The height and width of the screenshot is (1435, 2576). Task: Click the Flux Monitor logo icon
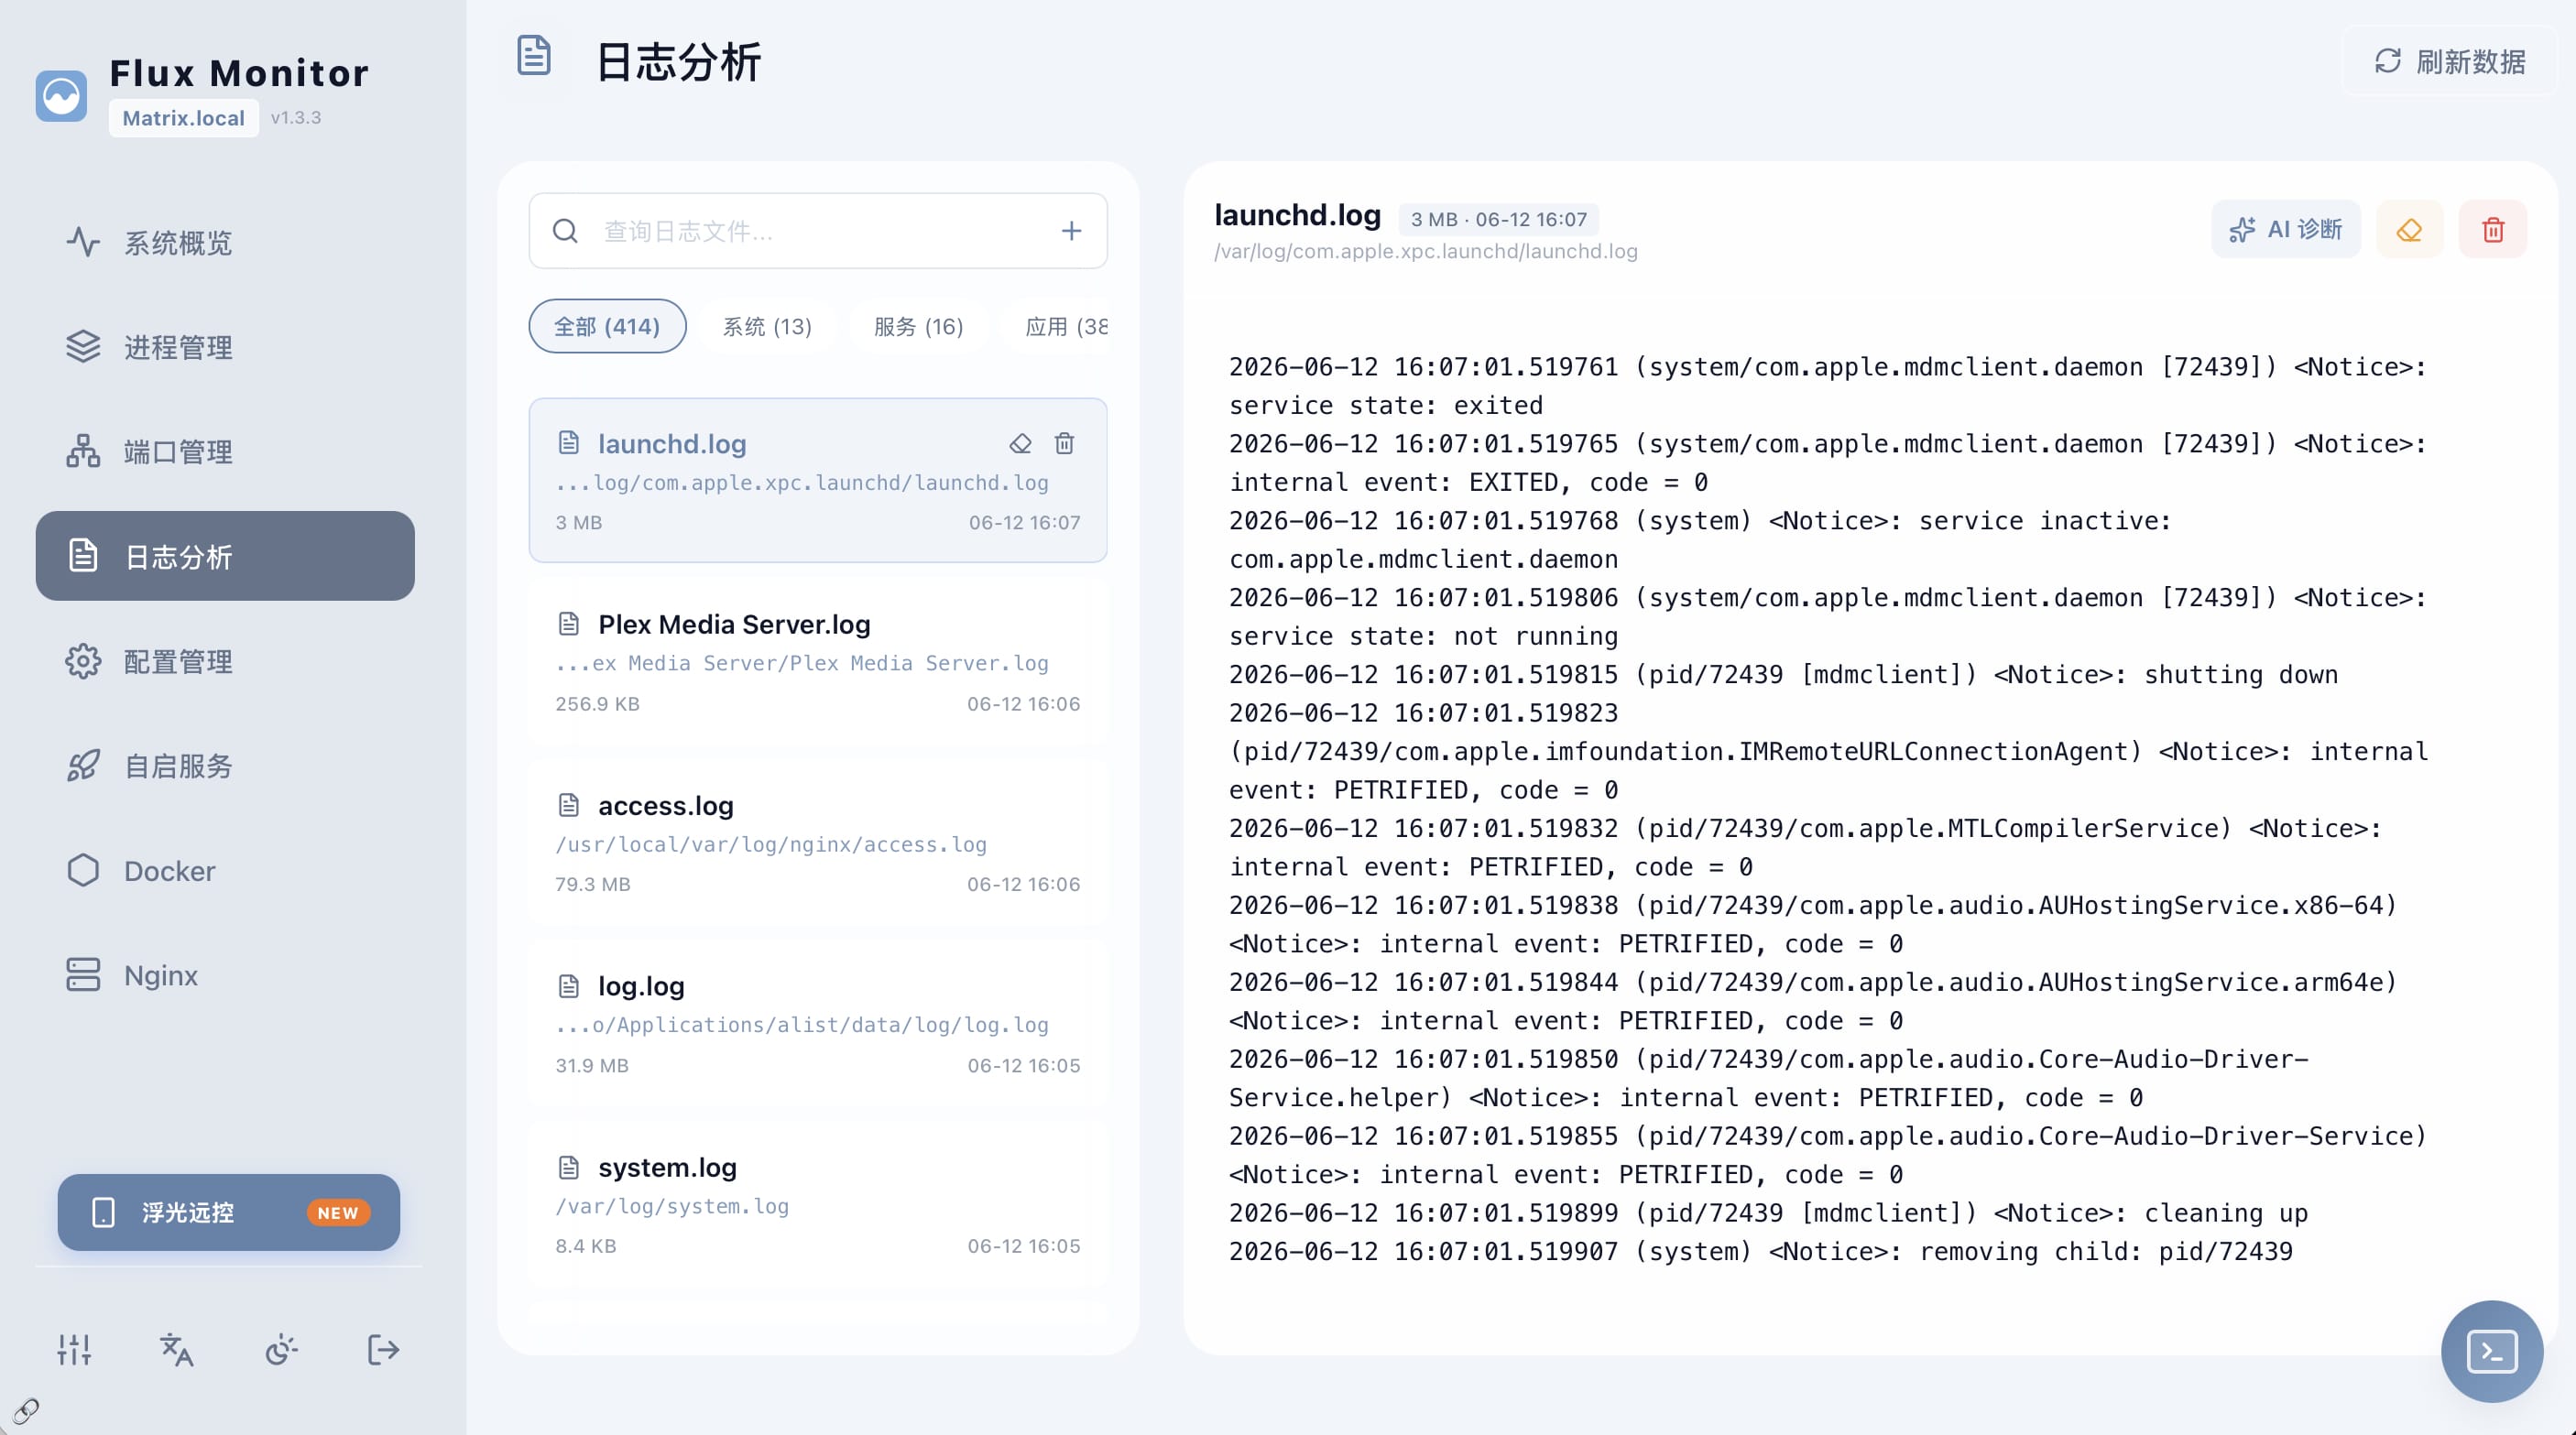[61, 96]
